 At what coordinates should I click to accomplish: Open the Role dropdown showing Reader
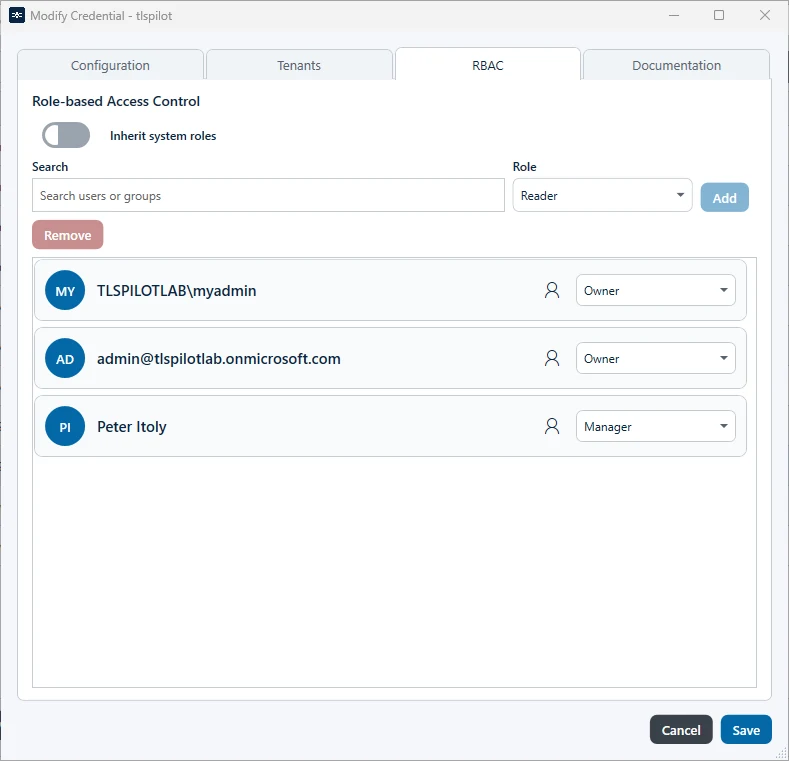tap(602, 195)
